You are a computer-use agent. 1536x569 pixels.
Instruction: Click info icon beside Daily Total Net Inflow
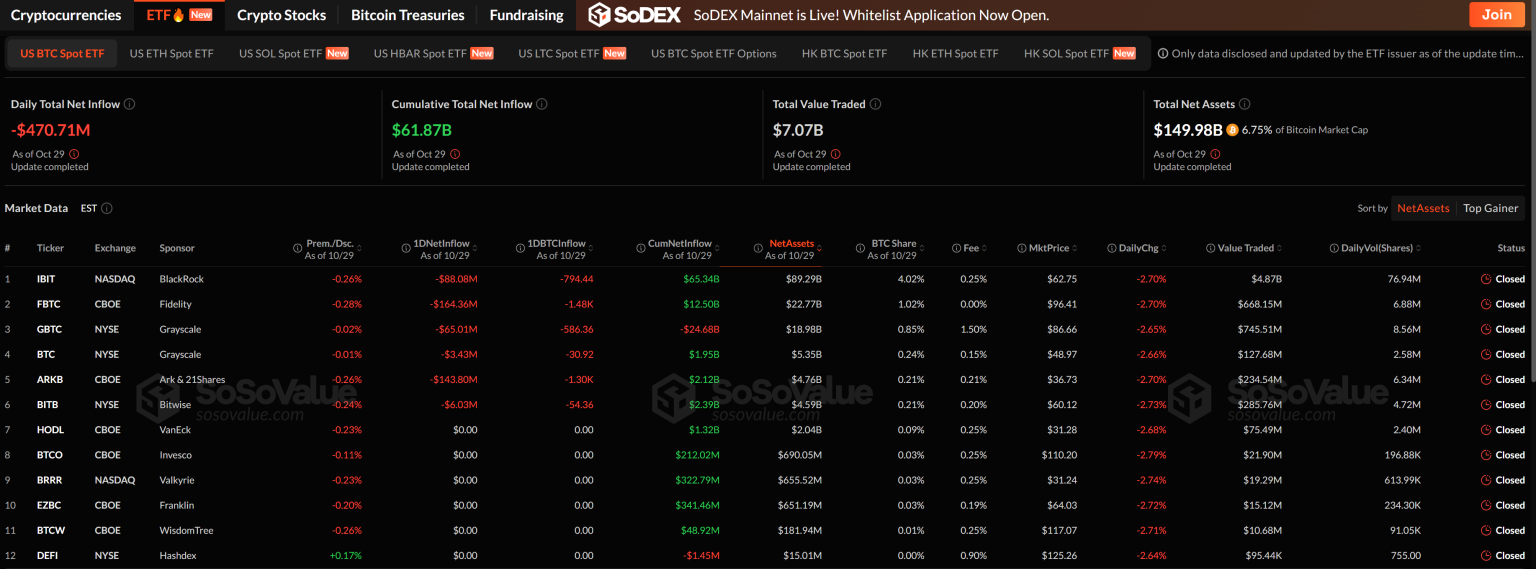tap(130, 104)
